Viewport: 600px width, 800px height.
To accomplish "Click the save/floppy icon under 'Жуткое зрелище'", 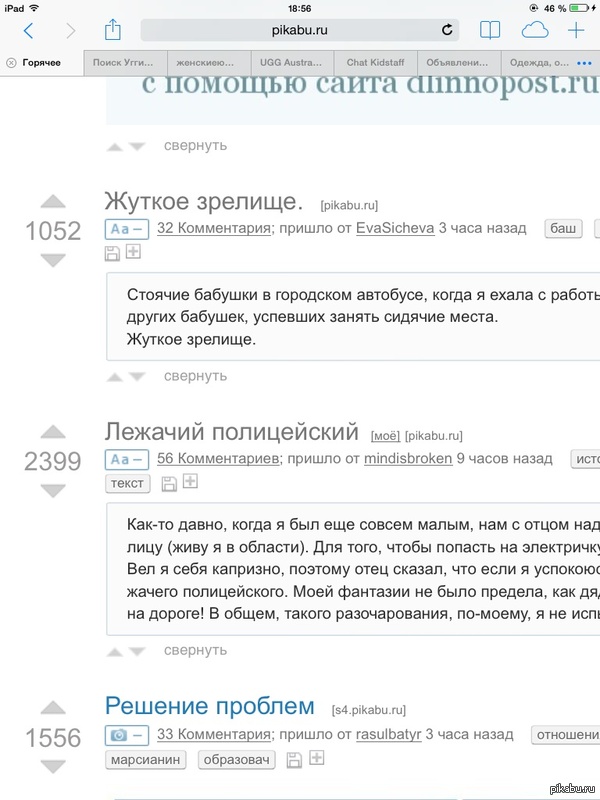I will 112,254.
